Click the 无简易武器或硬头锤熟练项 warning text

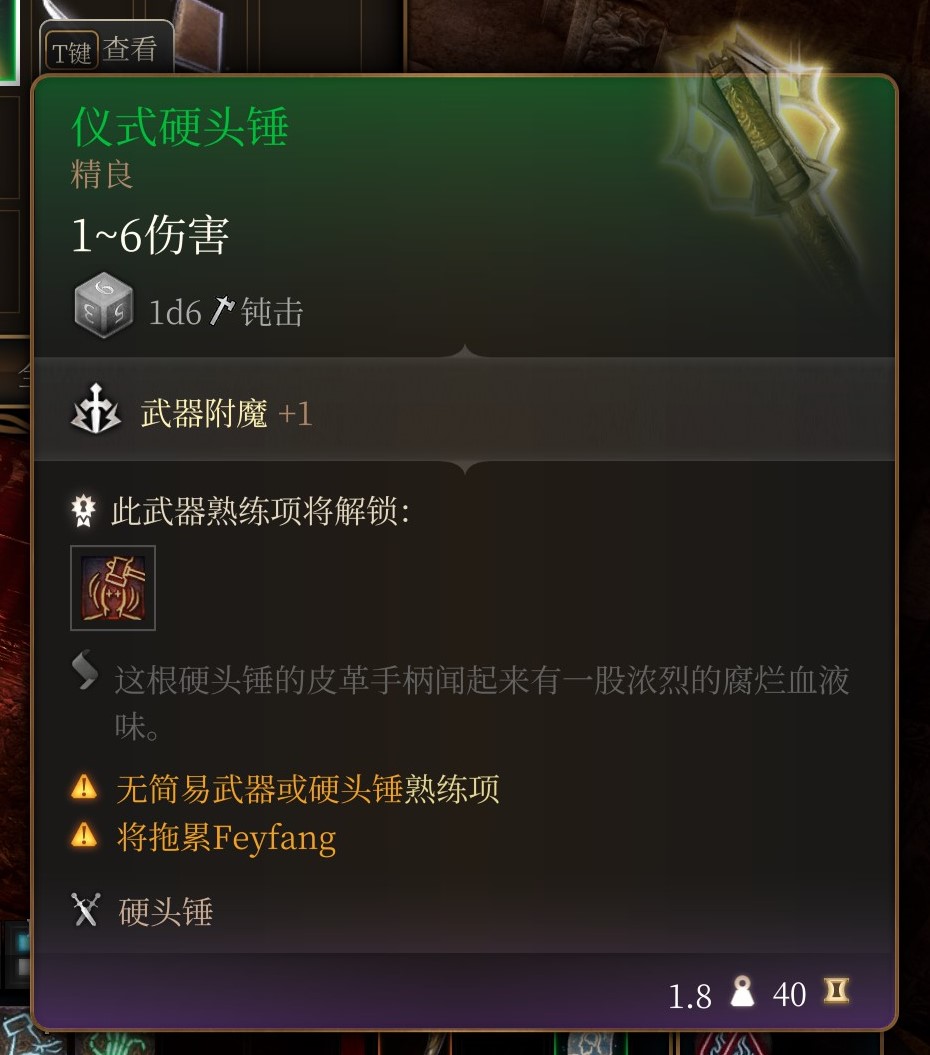(x=308, y=789)
